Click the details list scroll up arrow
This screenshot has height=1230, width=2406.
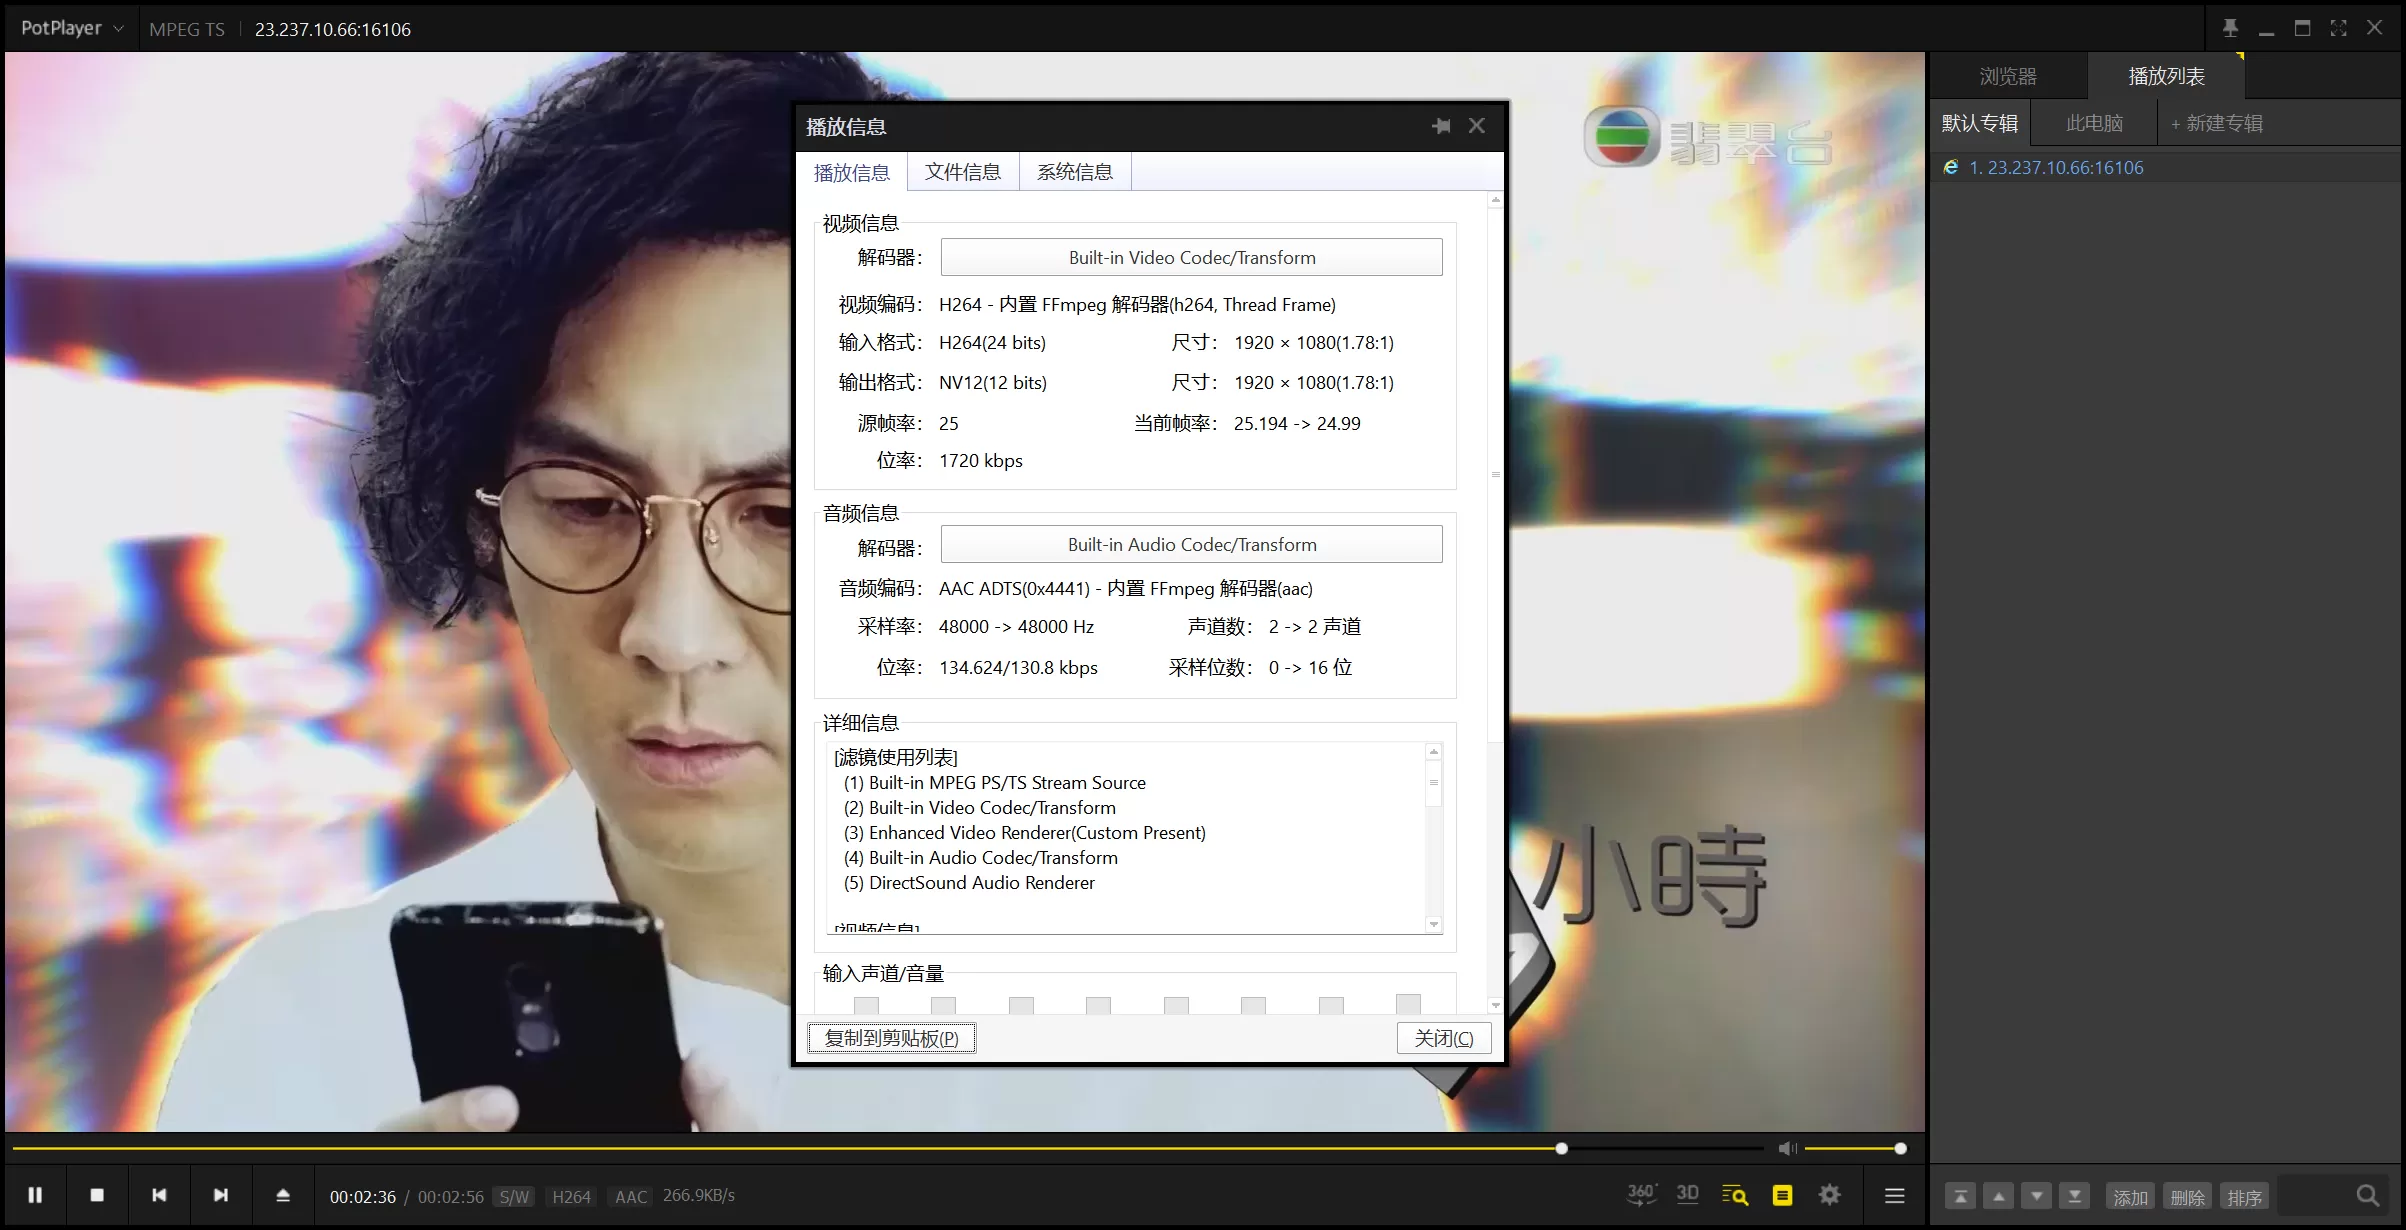(x=1434, y=751)
